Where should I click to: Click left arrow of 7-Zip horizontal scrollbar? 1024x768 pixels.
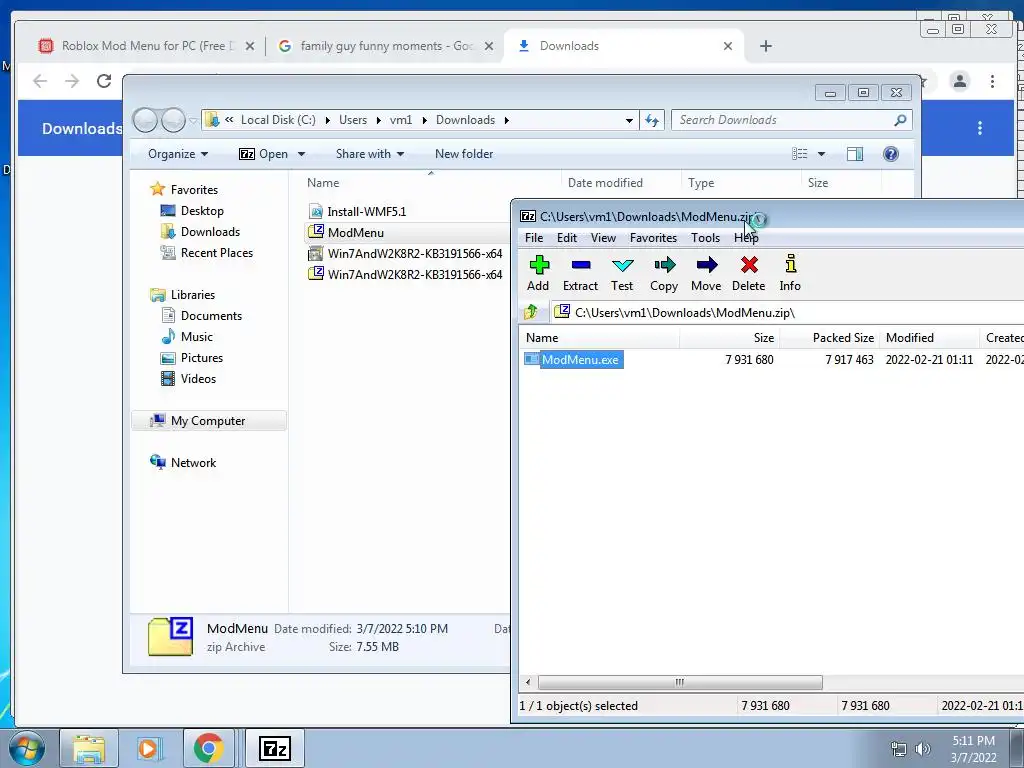click(528, 682)
